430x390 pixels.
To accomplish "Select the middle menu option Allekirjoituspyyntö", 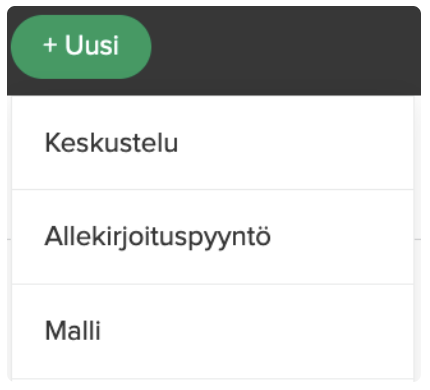I will point(213,237).
